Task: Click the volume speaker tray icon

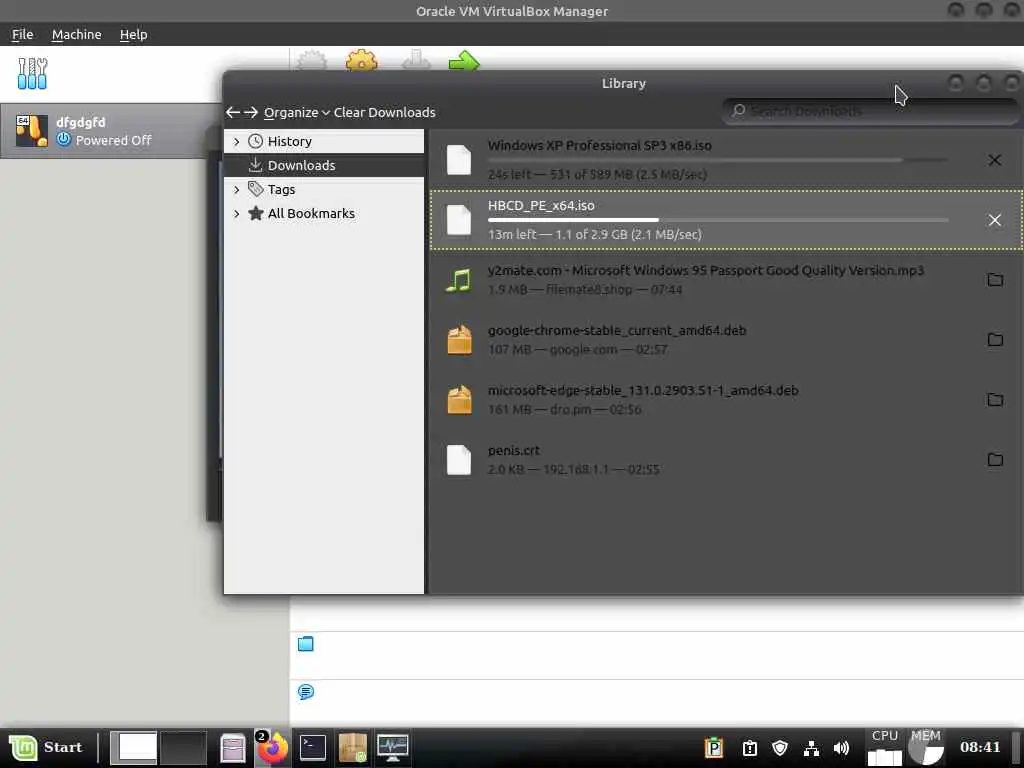Action: click(x=842, y=748)
